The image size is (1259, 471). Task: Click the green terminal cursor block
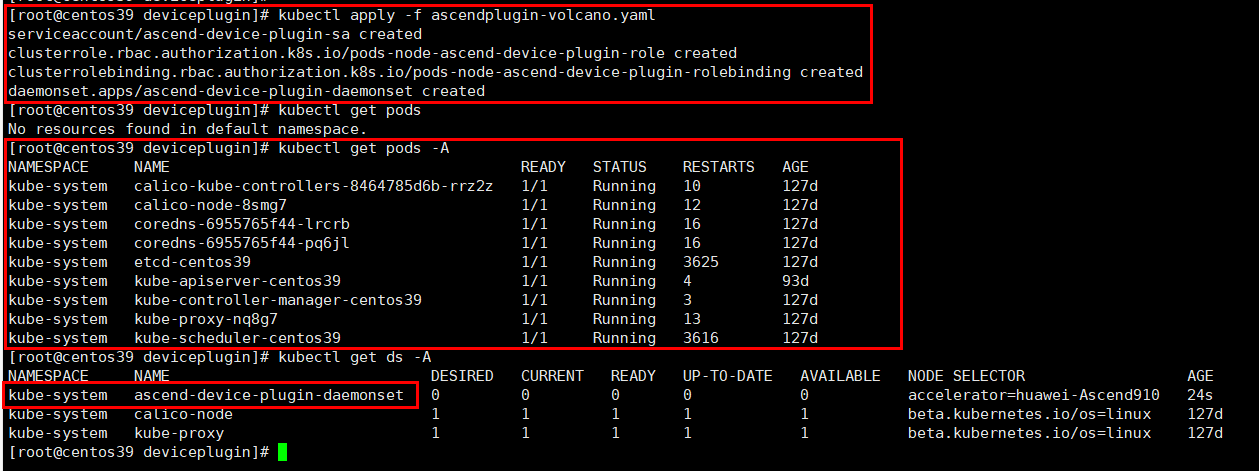(283, 453)
